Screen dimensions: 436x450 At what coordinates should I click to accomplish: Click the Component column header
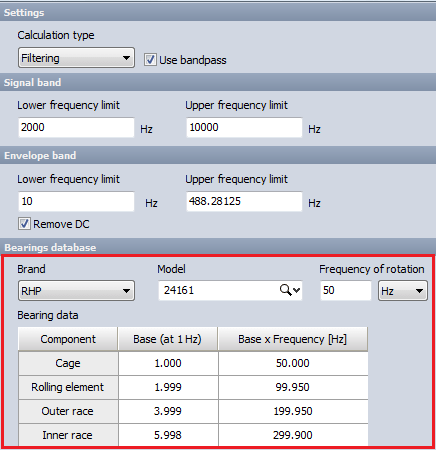pos(68,339)
